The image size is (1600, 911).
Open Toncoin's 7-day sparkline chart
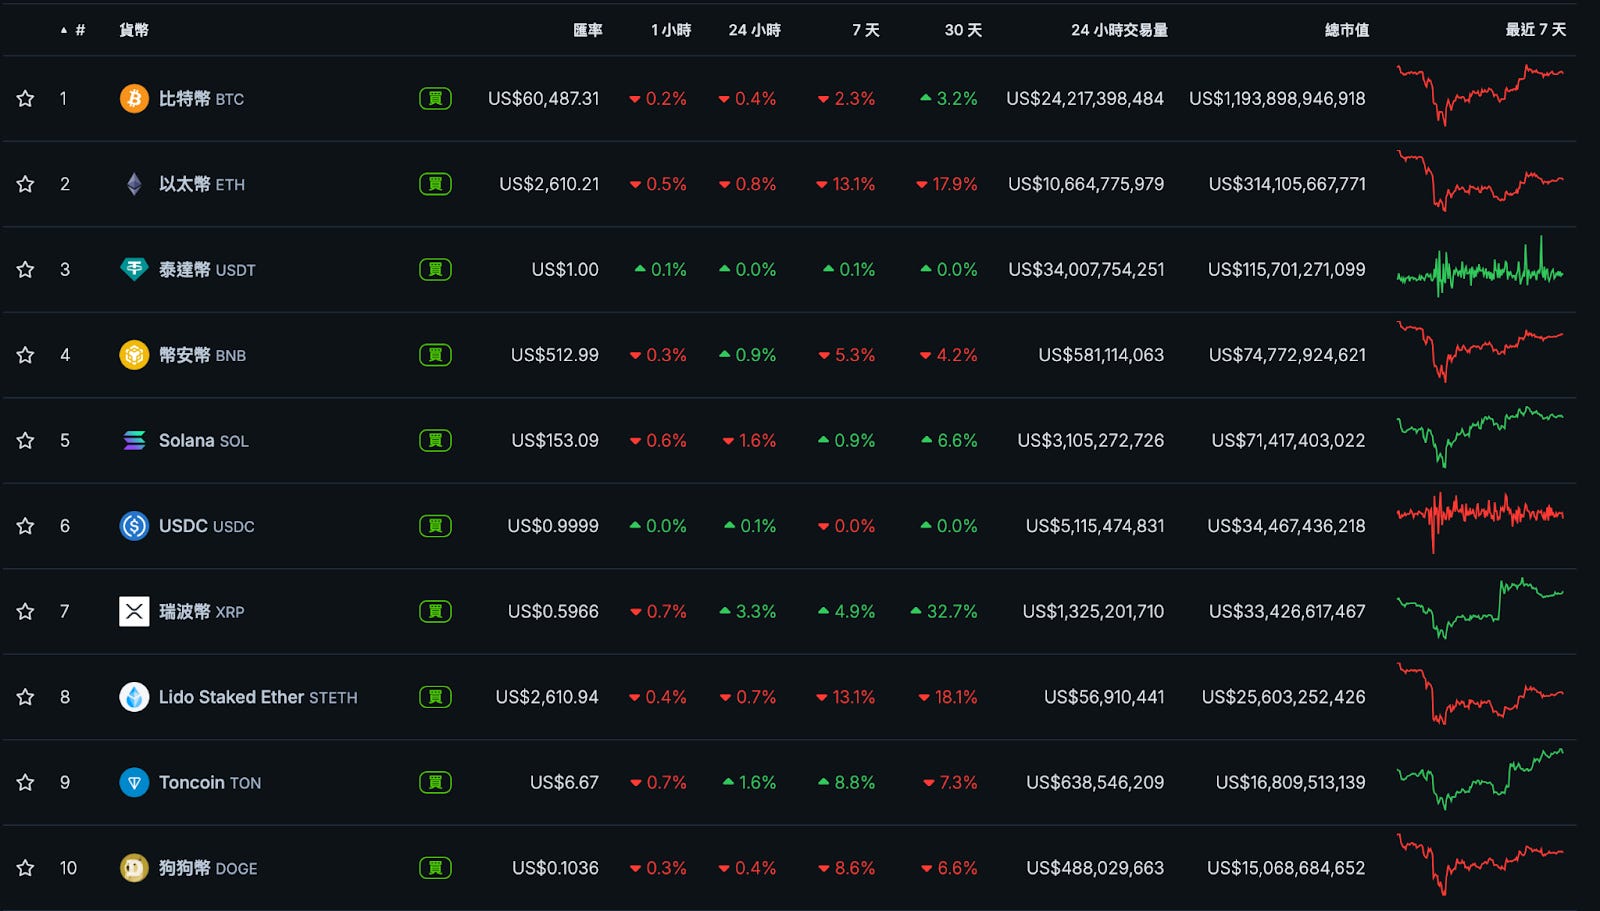pyautogui.click(x=1480, y=779)
